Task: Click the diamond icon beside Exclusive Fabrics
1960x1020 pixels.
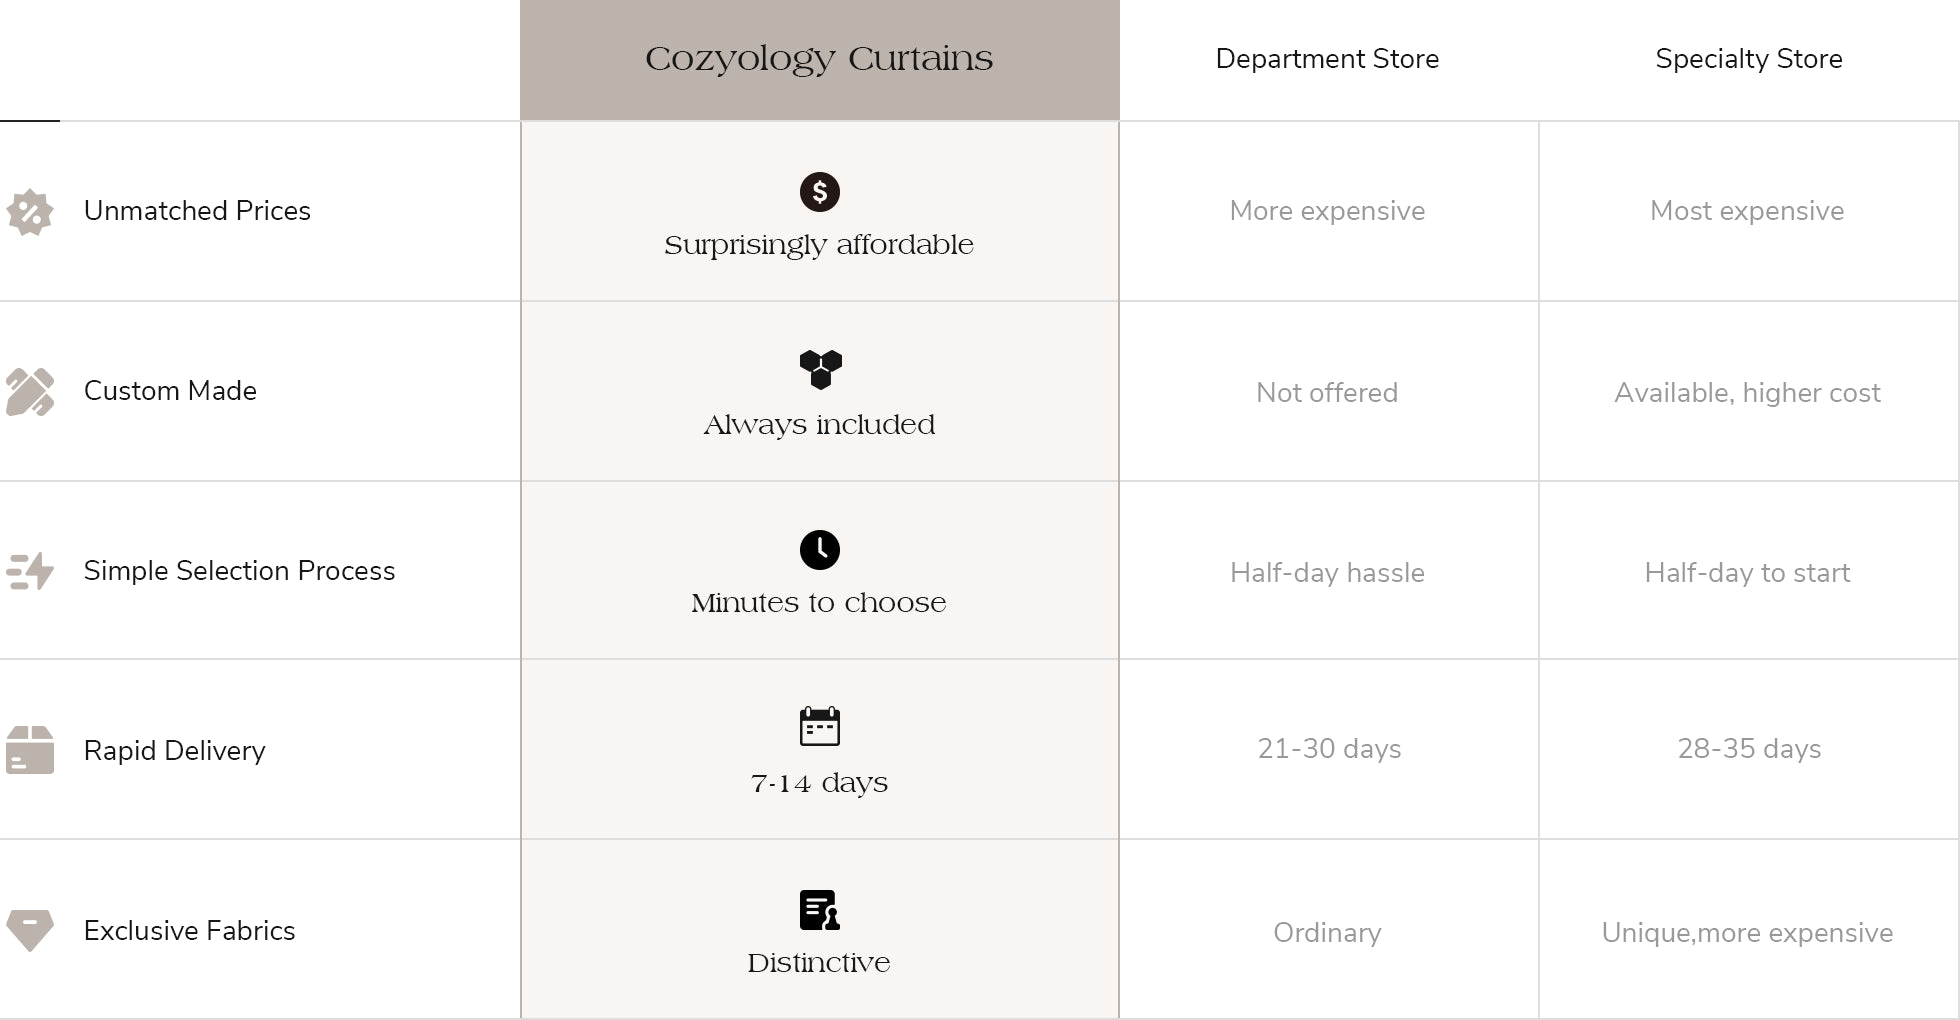Action: (x=30, y=930)
